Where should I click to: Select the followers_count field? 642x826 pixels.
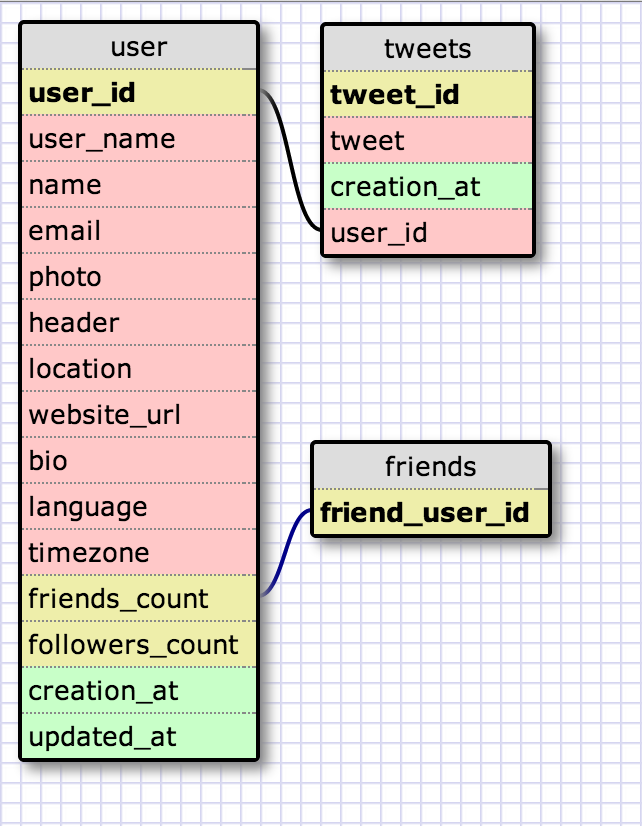tap(139, 645)
